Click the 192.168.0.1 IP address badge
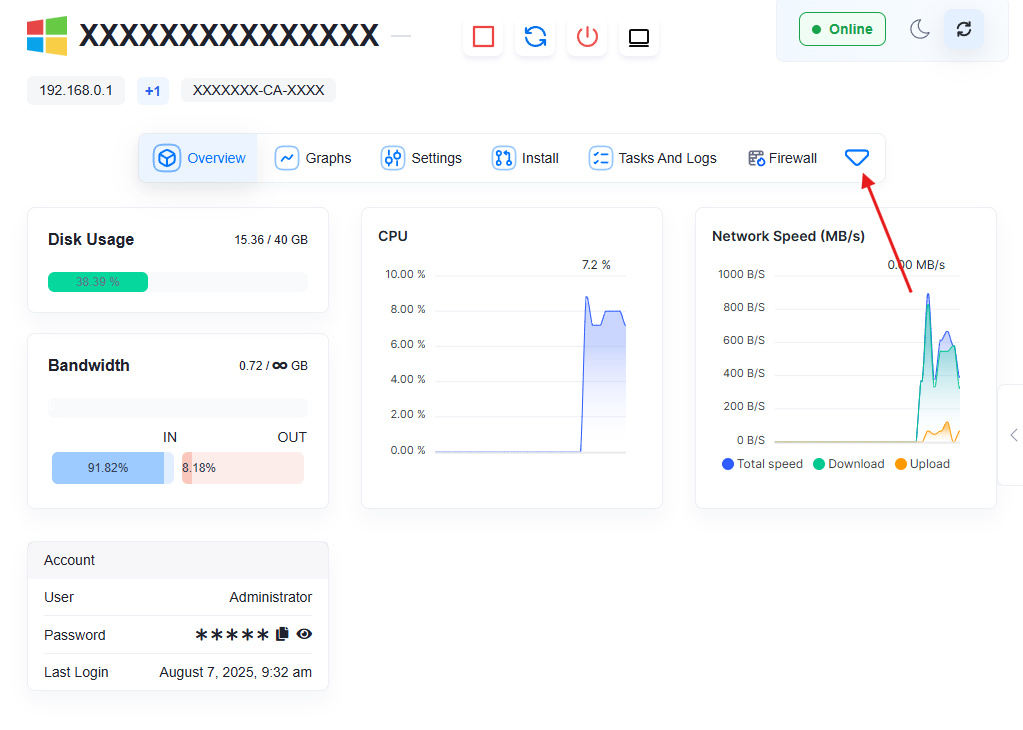 pyautogui.click(x=76, y=90)
